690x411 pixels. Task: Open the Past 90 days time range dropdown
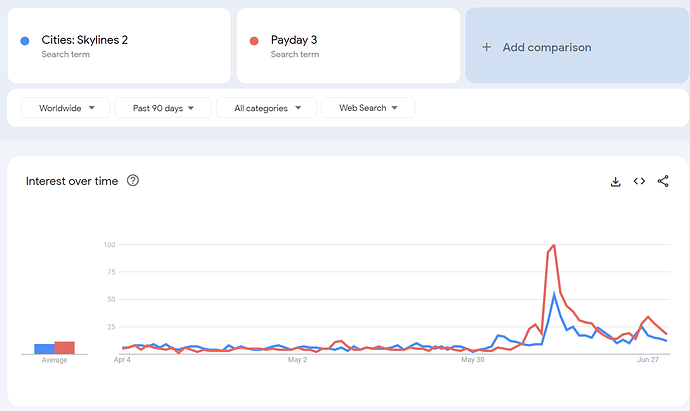pyautogui.click(x=163, y=108)
